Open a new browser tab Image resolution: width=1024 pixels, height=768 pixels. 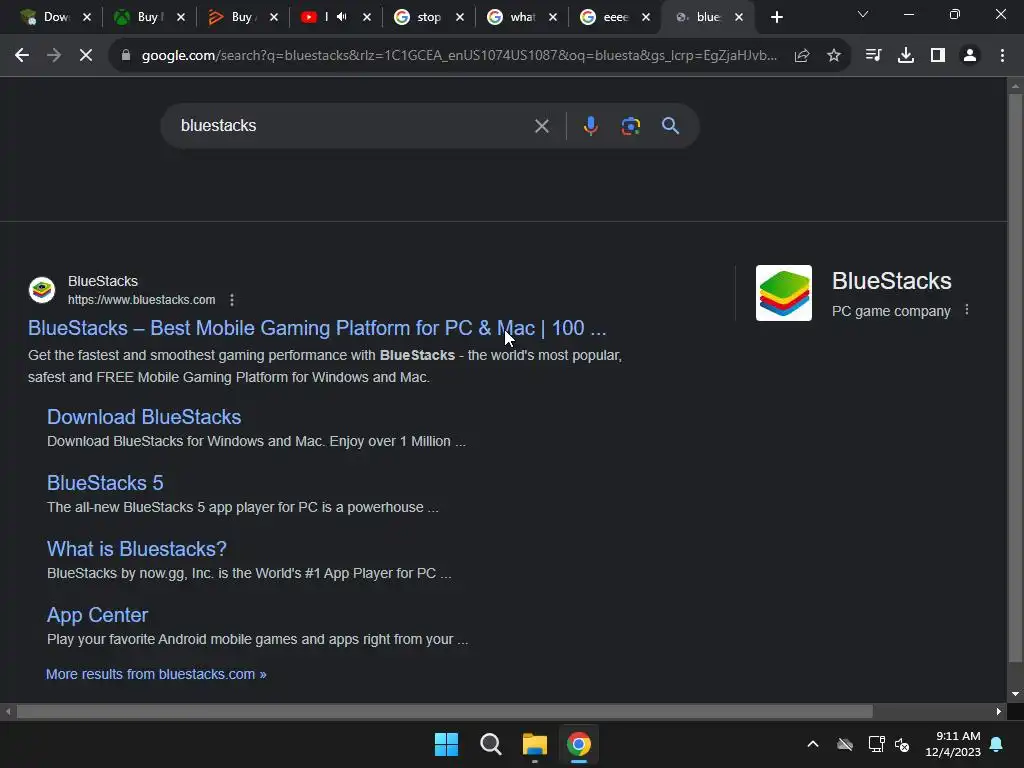coord(776,17)
